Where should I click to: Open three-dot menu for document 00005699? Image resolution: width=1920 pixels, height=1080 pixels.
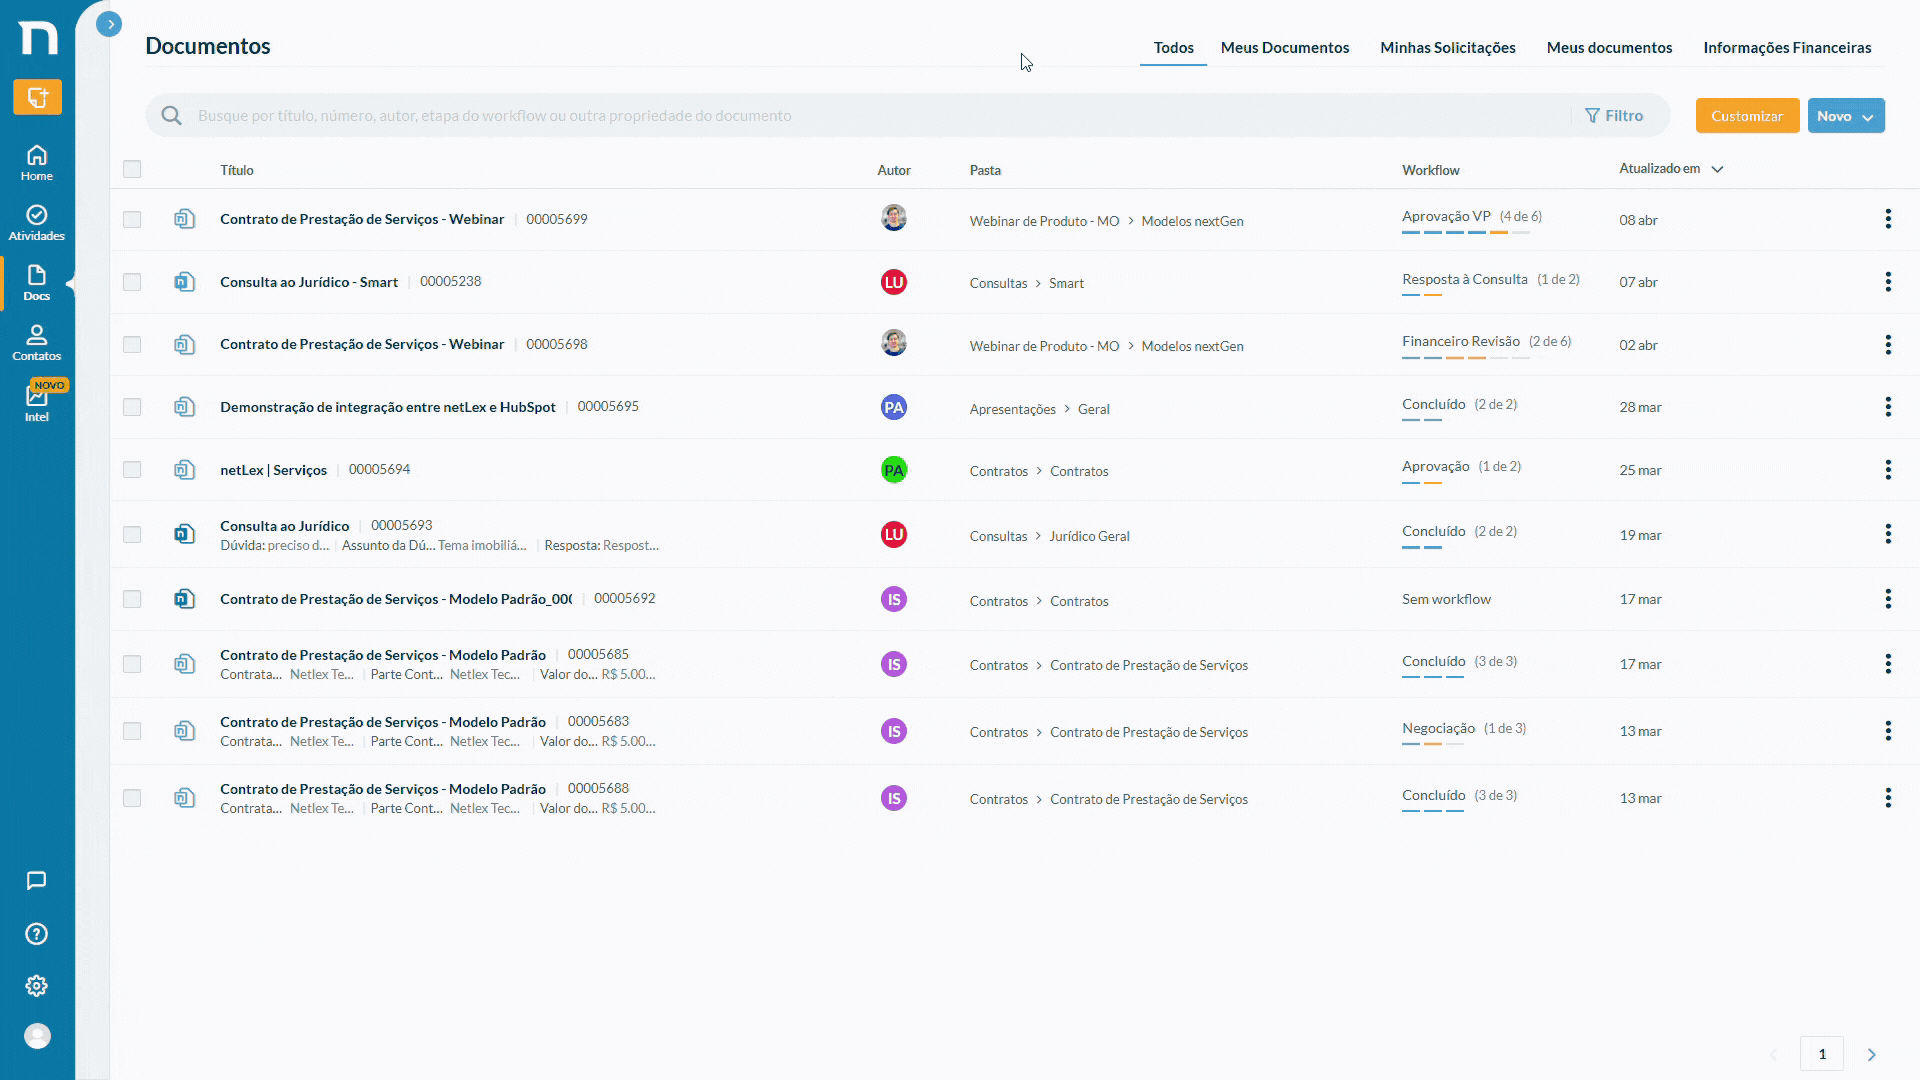[1888, 219]
